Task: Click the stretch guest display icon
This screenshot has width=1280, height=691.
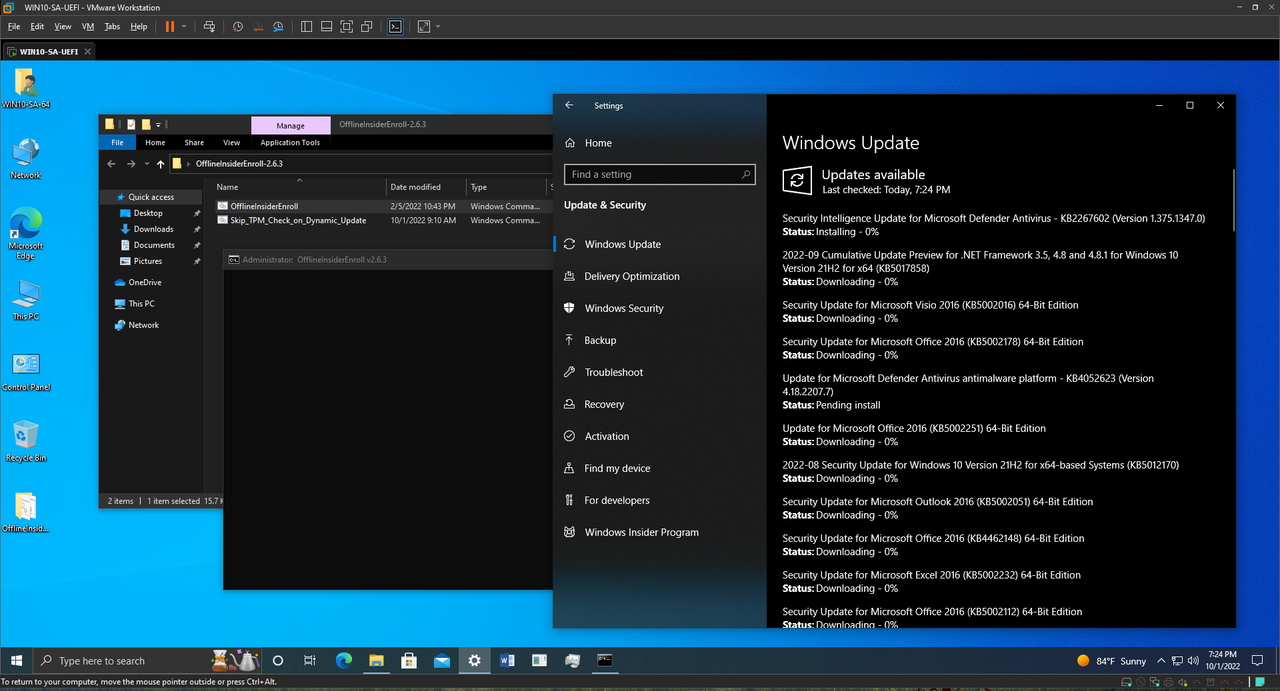Action: pyautogui.click(x=424, y=27)
